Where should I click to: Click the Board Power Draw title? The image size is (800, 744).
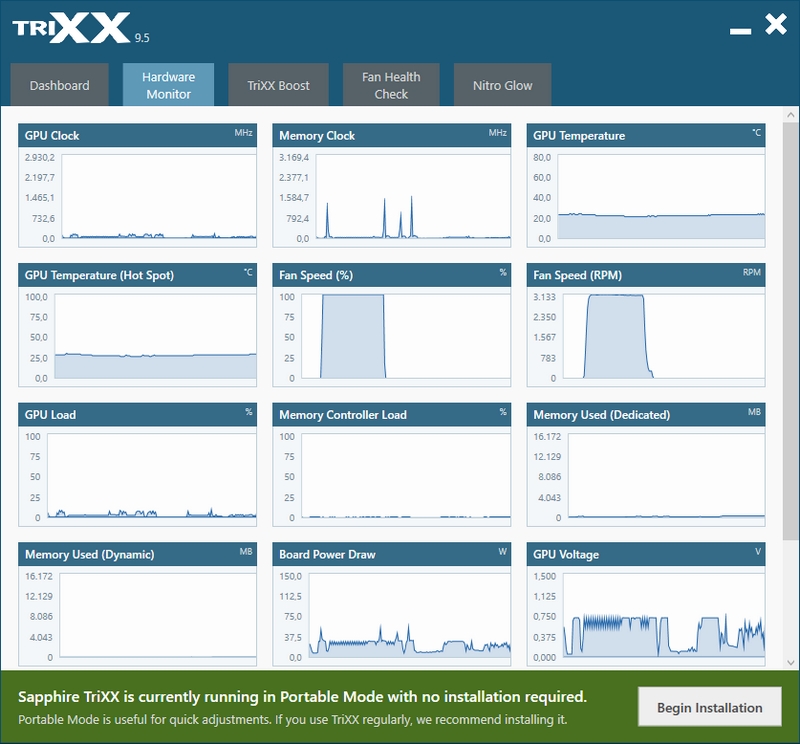(327, 555)
